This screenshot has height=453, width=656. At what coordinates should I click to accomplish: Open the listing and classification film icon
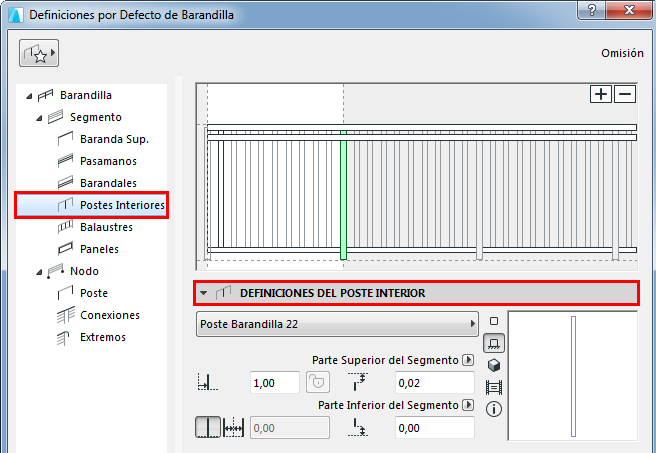point(494,387)
